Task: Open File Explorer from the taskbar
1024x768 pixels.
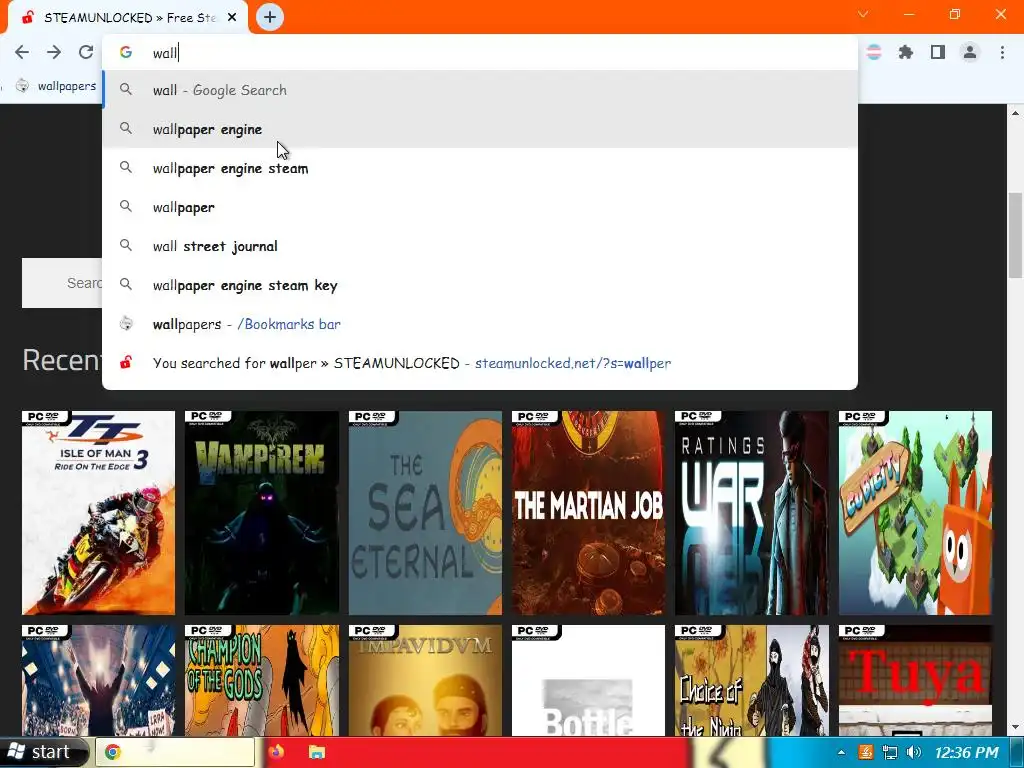Action: click(x=317, y=752)
